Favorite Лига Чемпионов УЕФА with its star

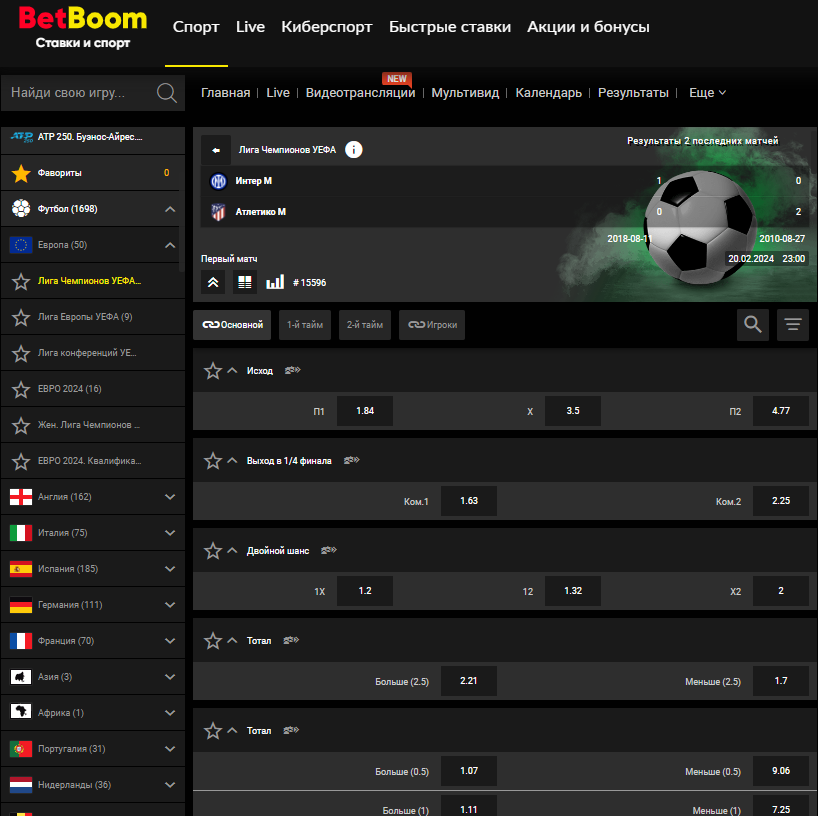click(x=21, y=282)
